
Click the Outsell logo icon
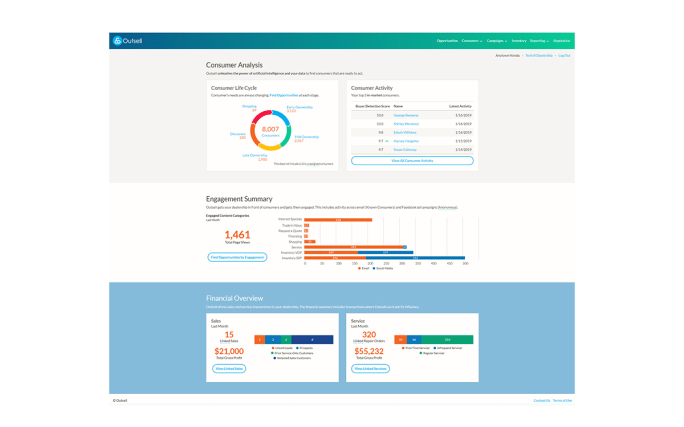pos(117,41)
